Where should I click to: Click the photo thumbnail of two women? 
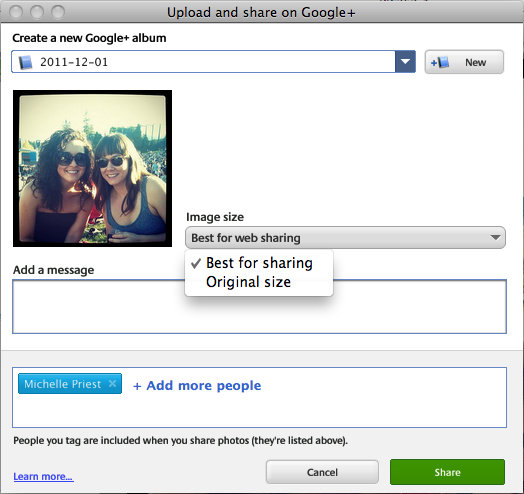tap(93, 168)
